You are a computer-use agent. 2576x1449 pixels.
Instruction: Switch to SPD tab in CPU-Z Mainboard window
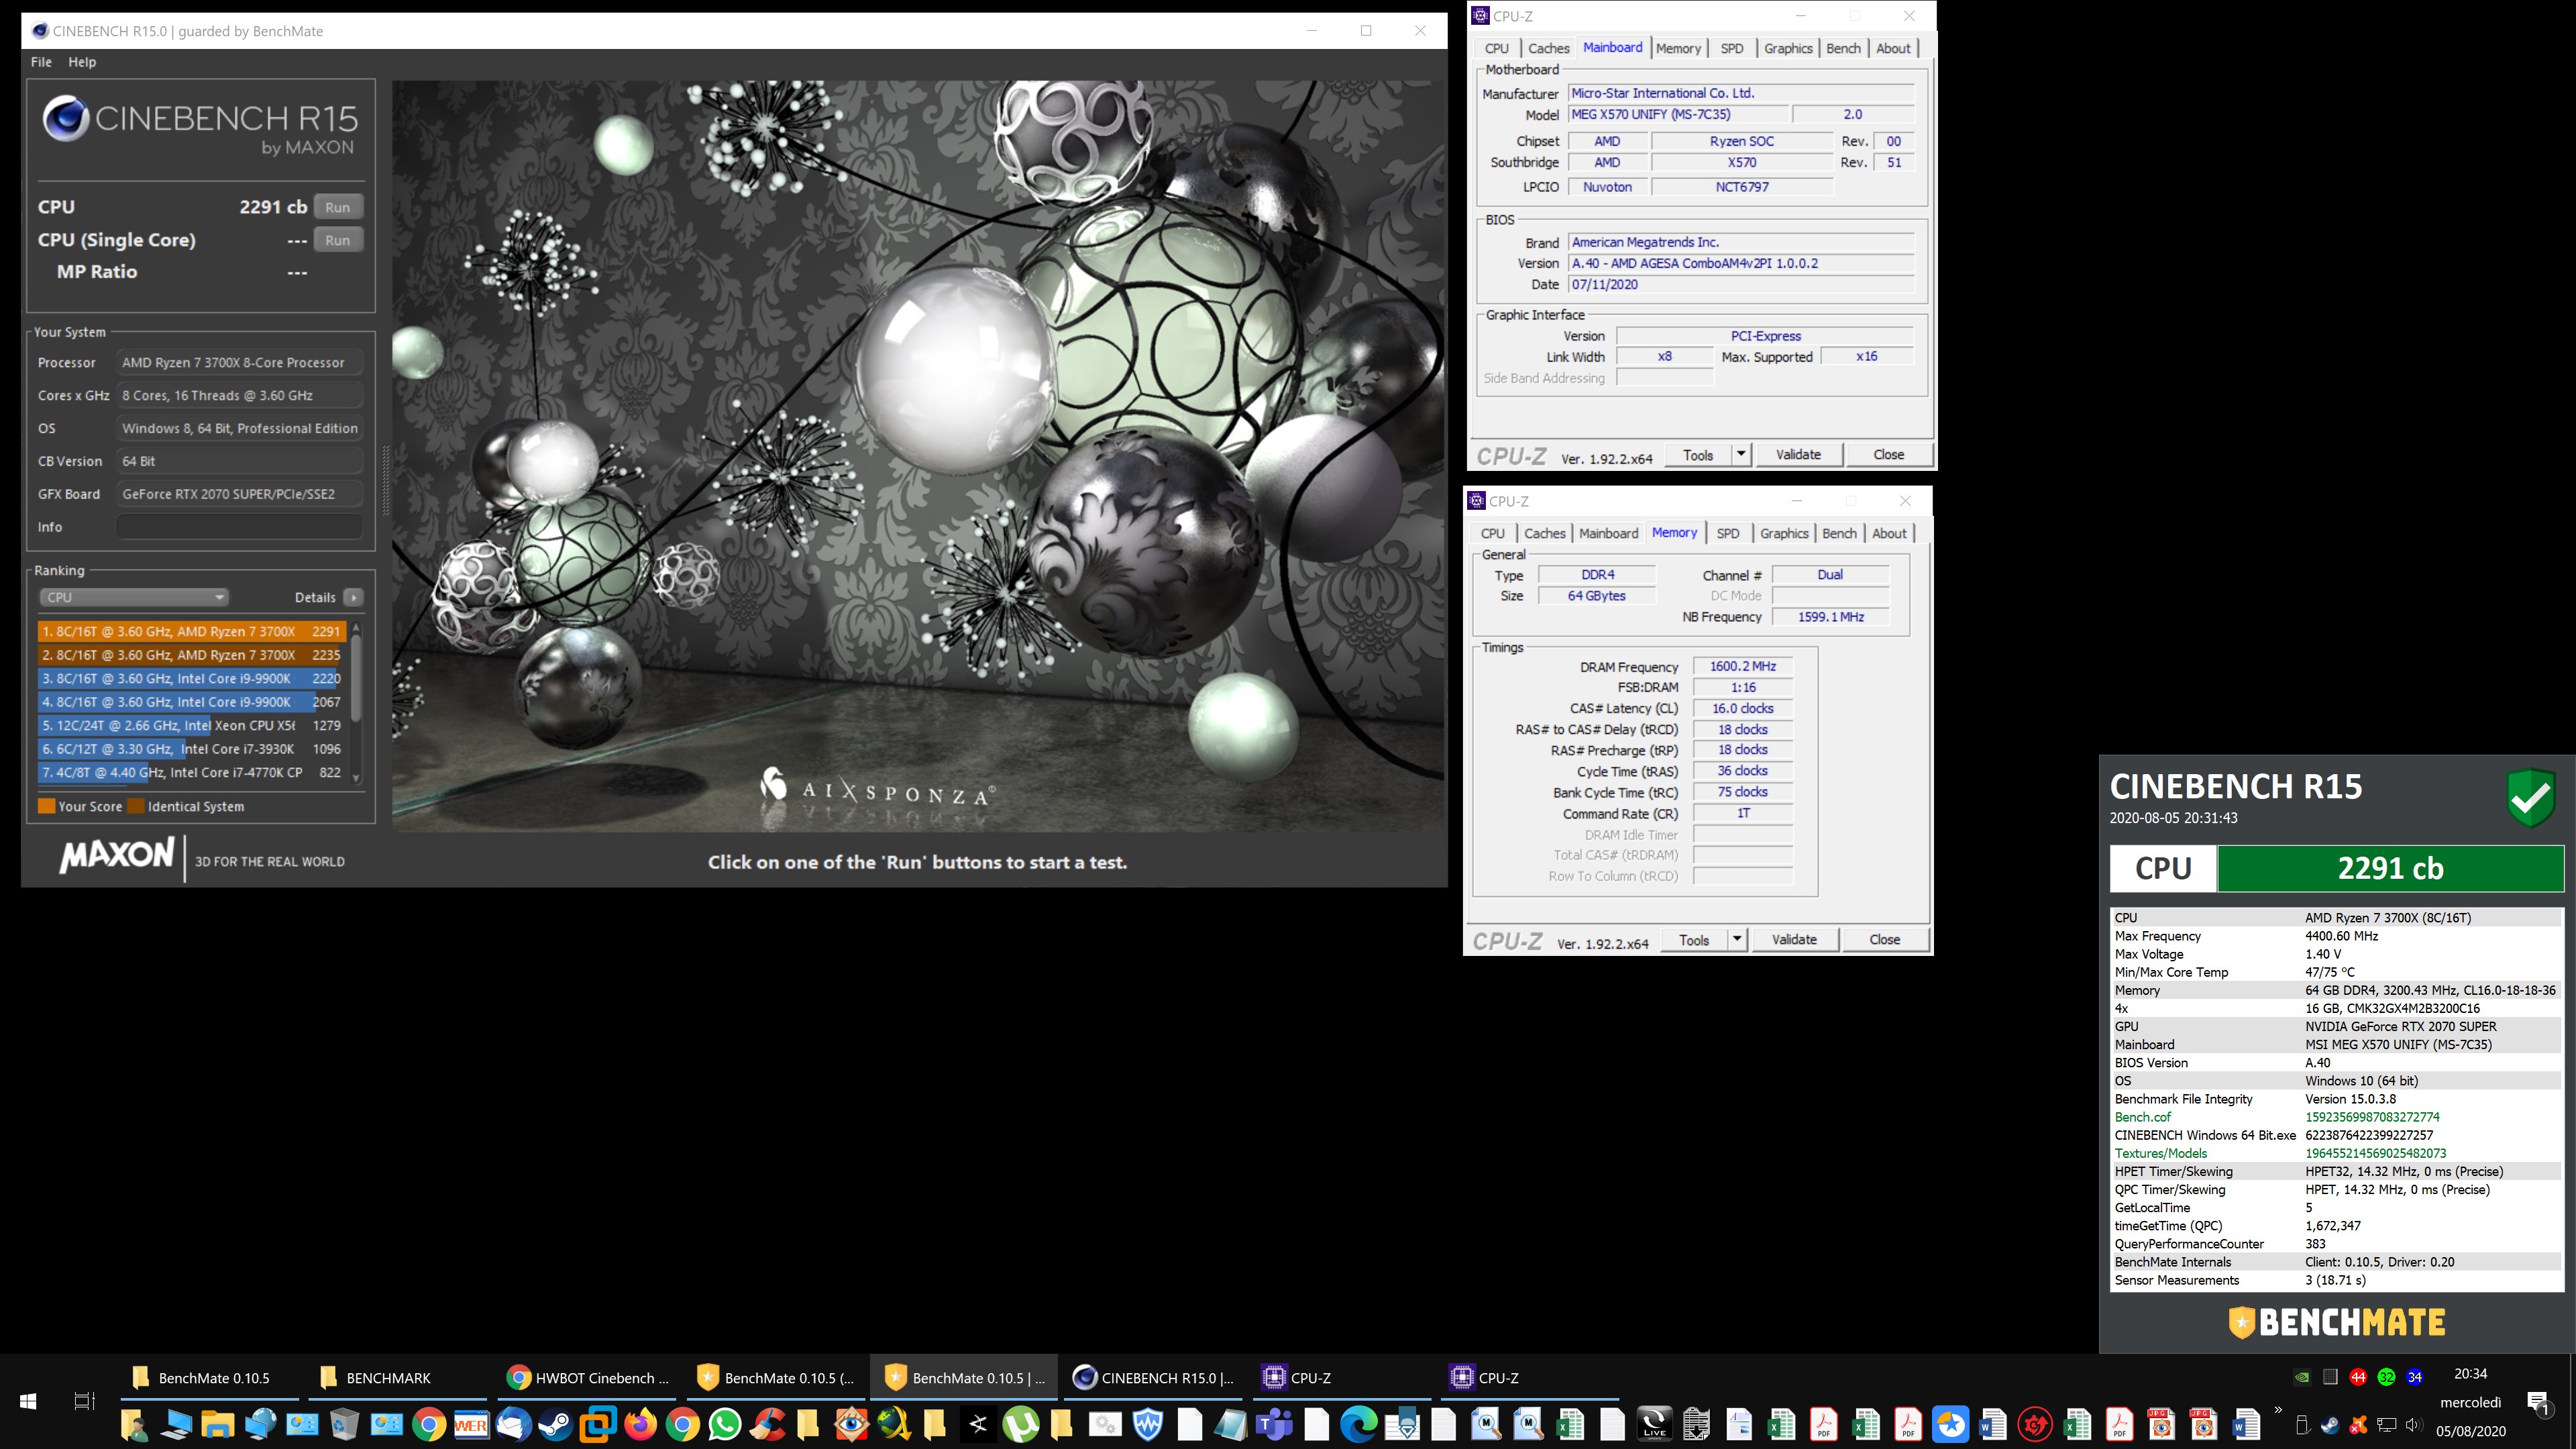[1732, 48]
